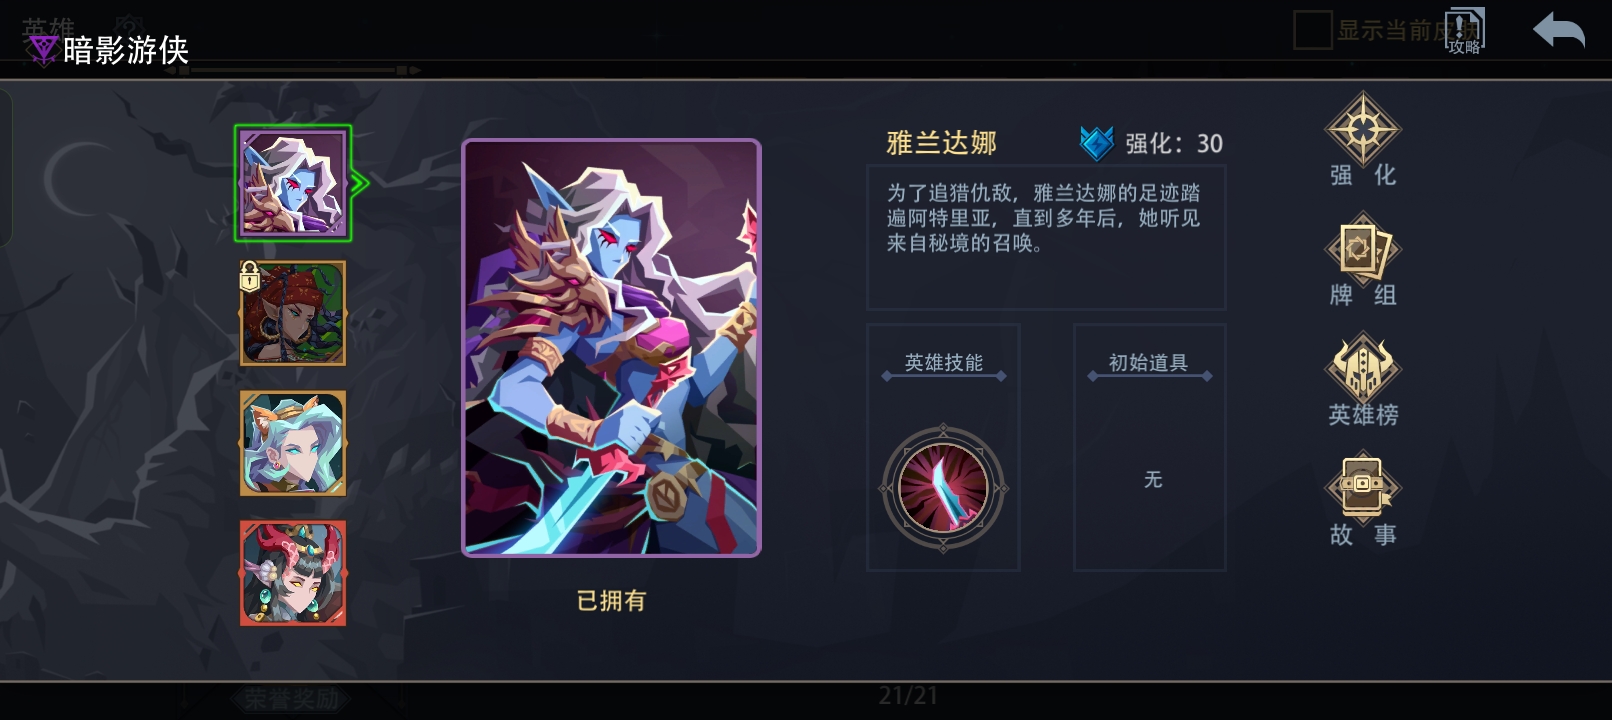Select the locked red-haired hero portrait
This screenshot has width=1612, height=720.
(x=293, y=314)
